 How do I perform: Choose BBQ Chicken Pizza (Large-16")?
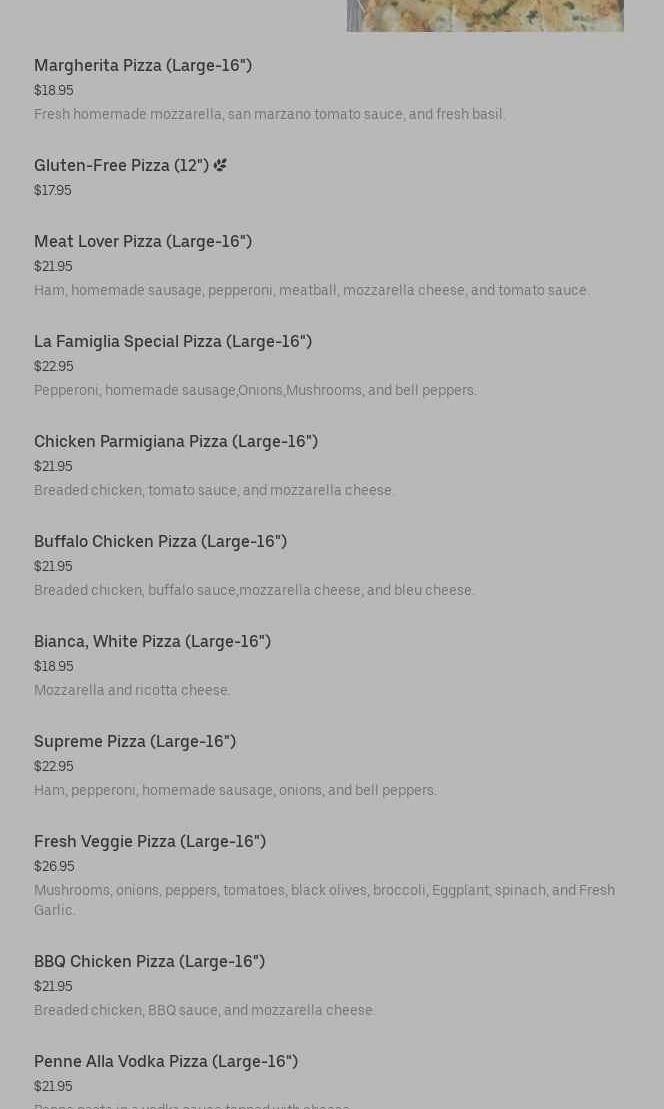(149, 962)
